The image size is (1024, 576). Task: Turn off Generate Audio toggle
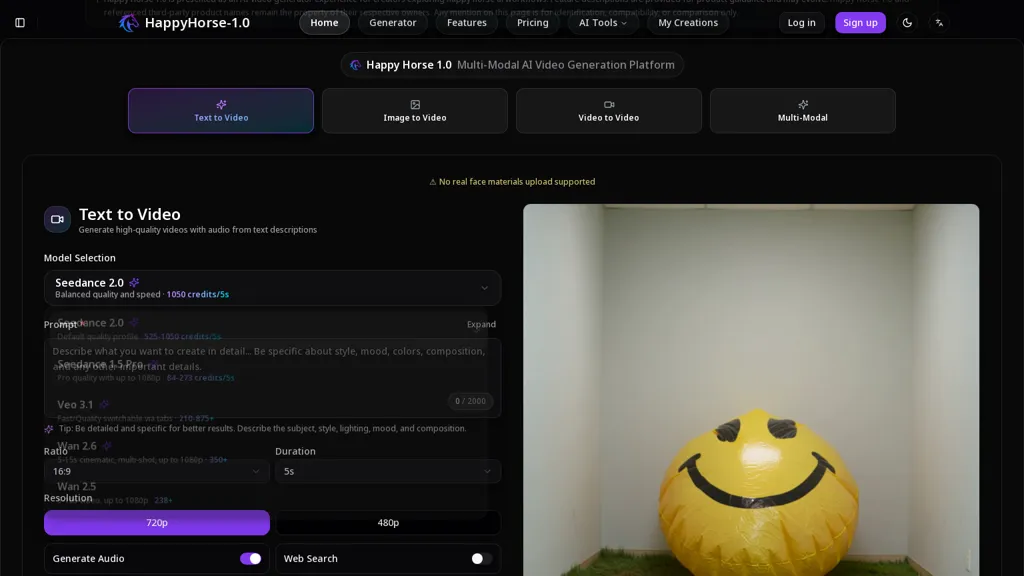coord(250,558)
